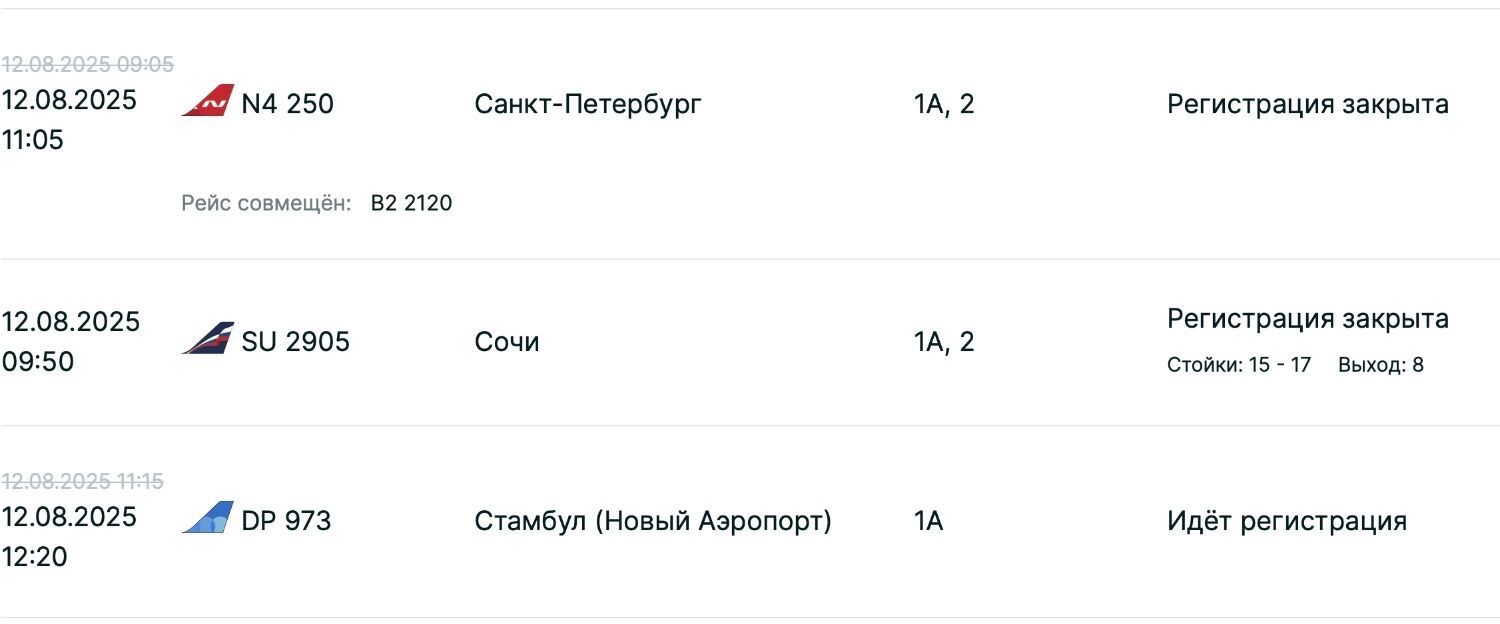This screenshot has width=1500, height=624.
Task: Click the updated 12:20 departure time
Action: click(35, 556)
